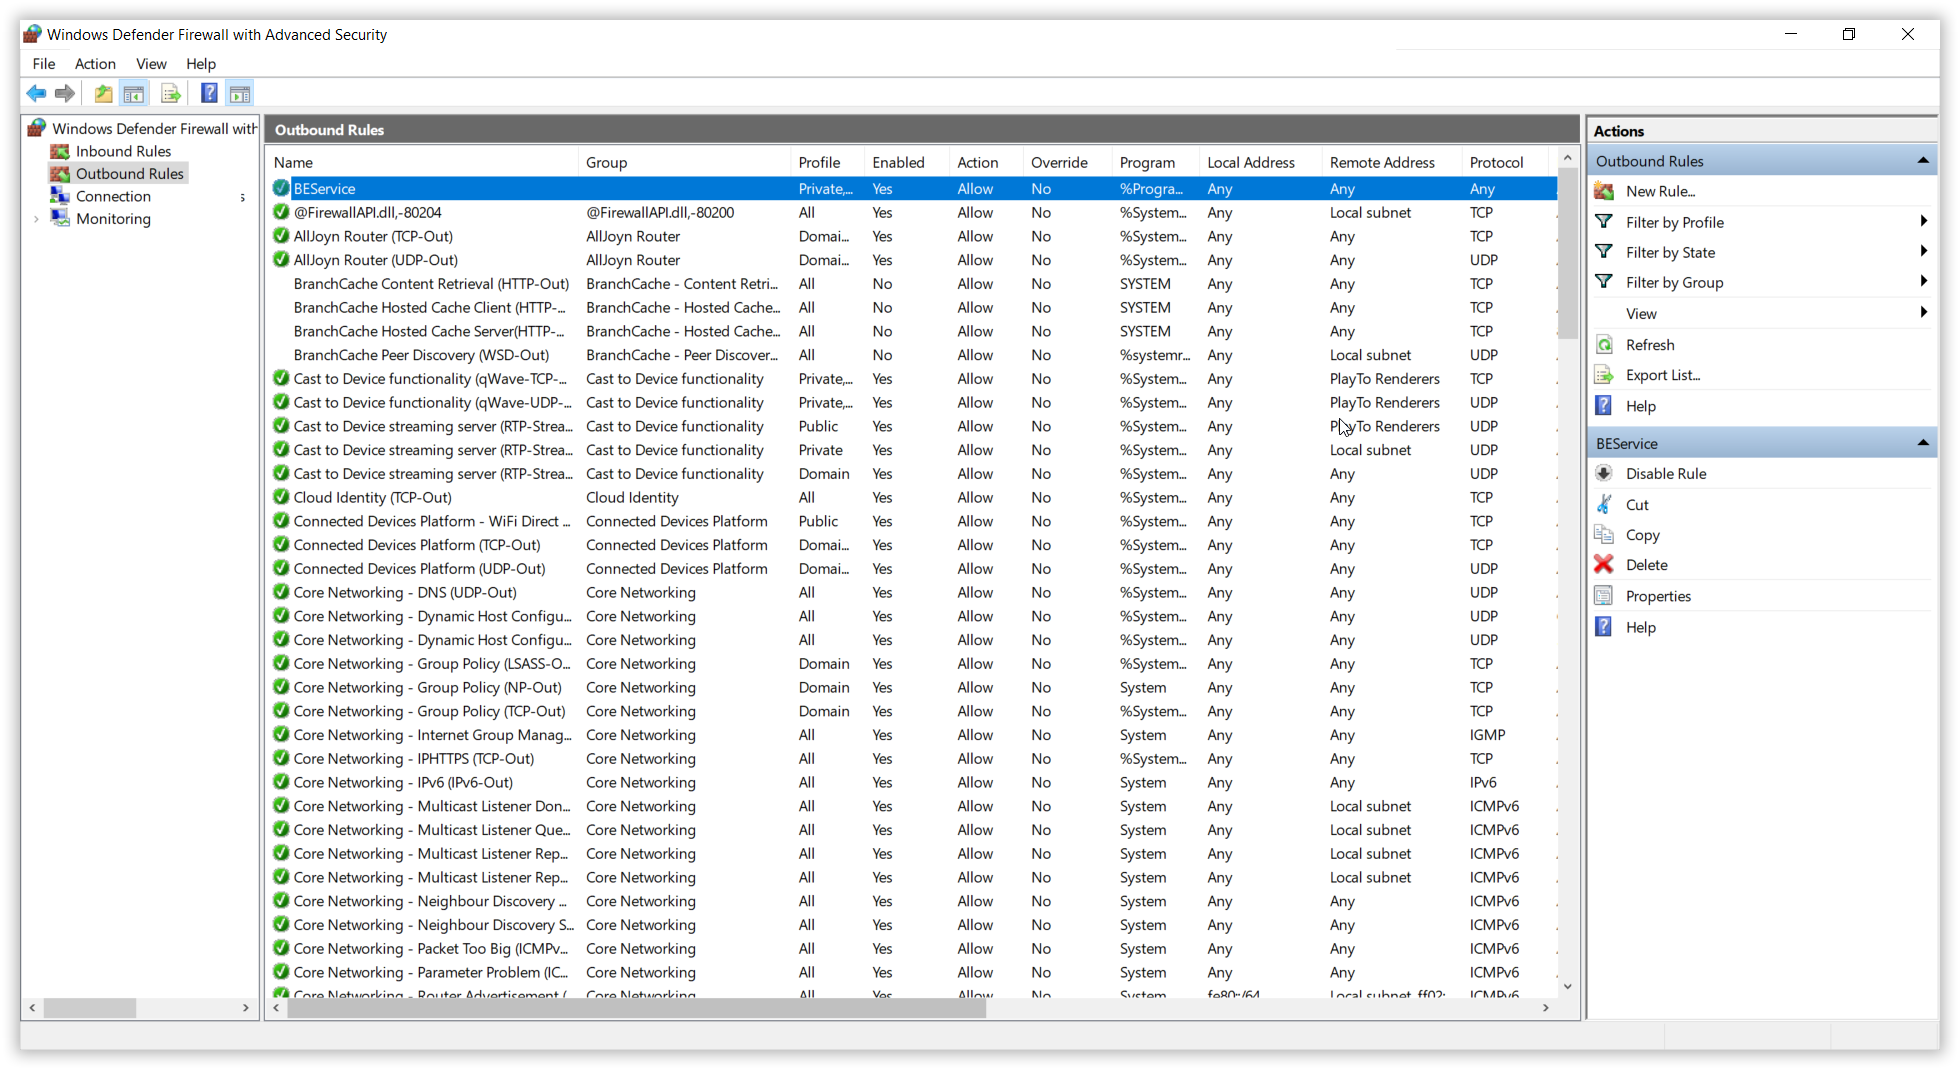Screen dimensions: 1960x1070
Task: Click the Cut scissors icon
Action: pos(1604,504)
